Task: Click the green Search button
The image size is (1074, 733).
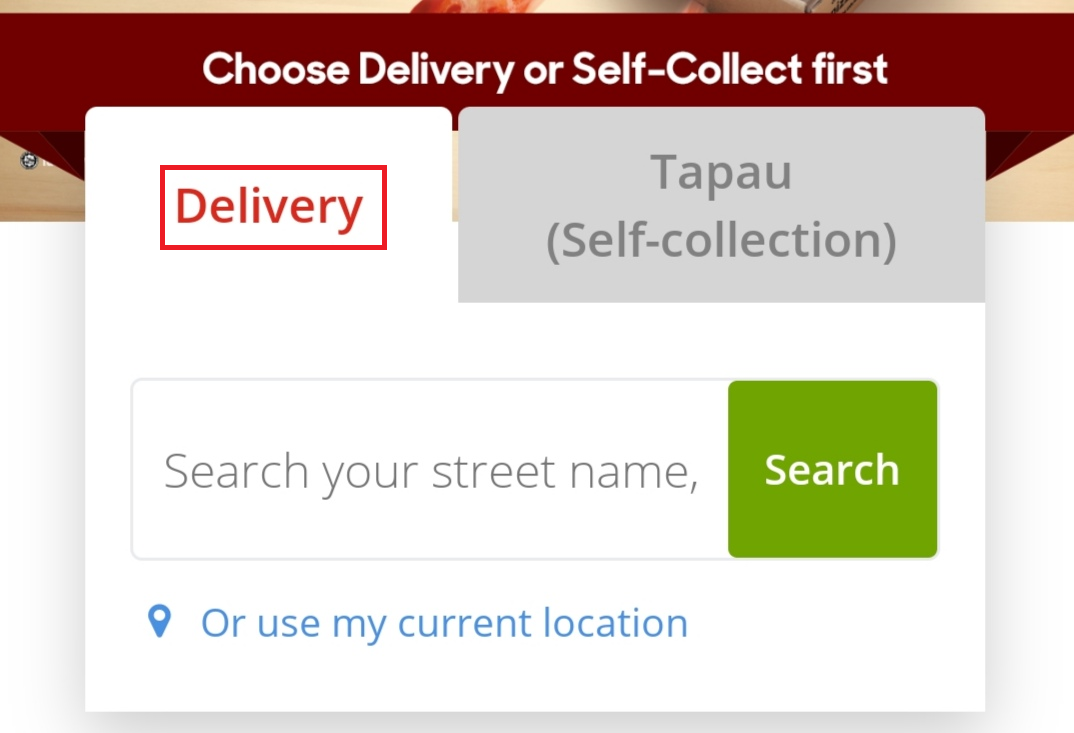Action: [832, 469]
